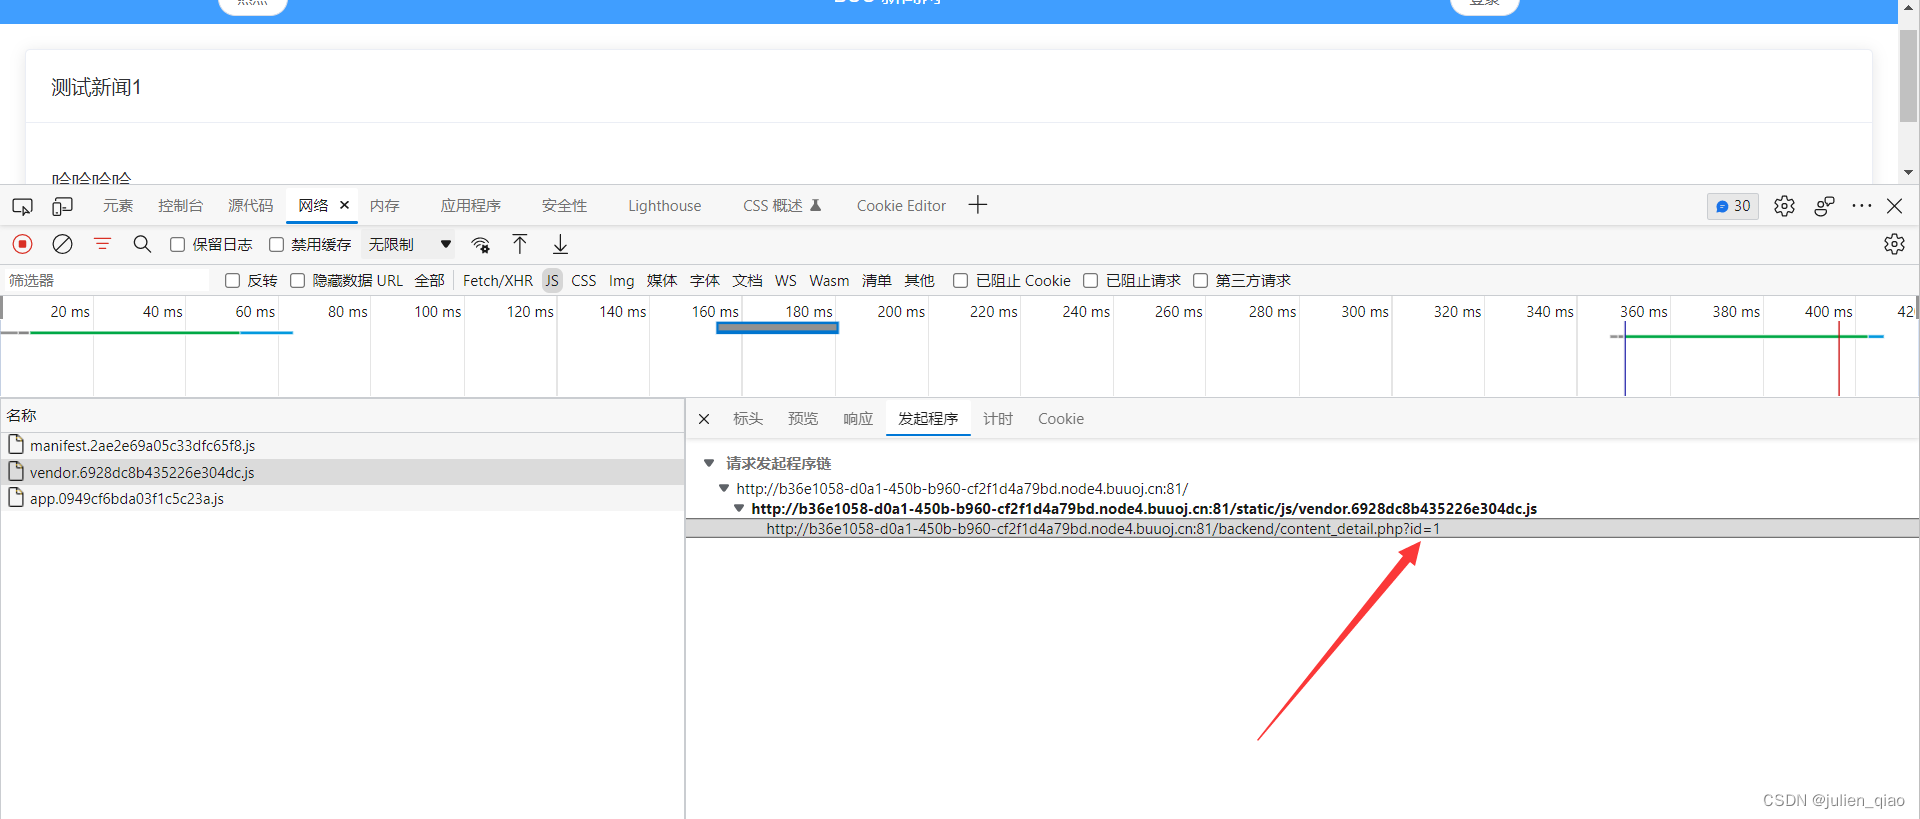This screenshot has width=1920, height=819.
Task: Switch to the 控制台 tab
Action: [180, 206]
